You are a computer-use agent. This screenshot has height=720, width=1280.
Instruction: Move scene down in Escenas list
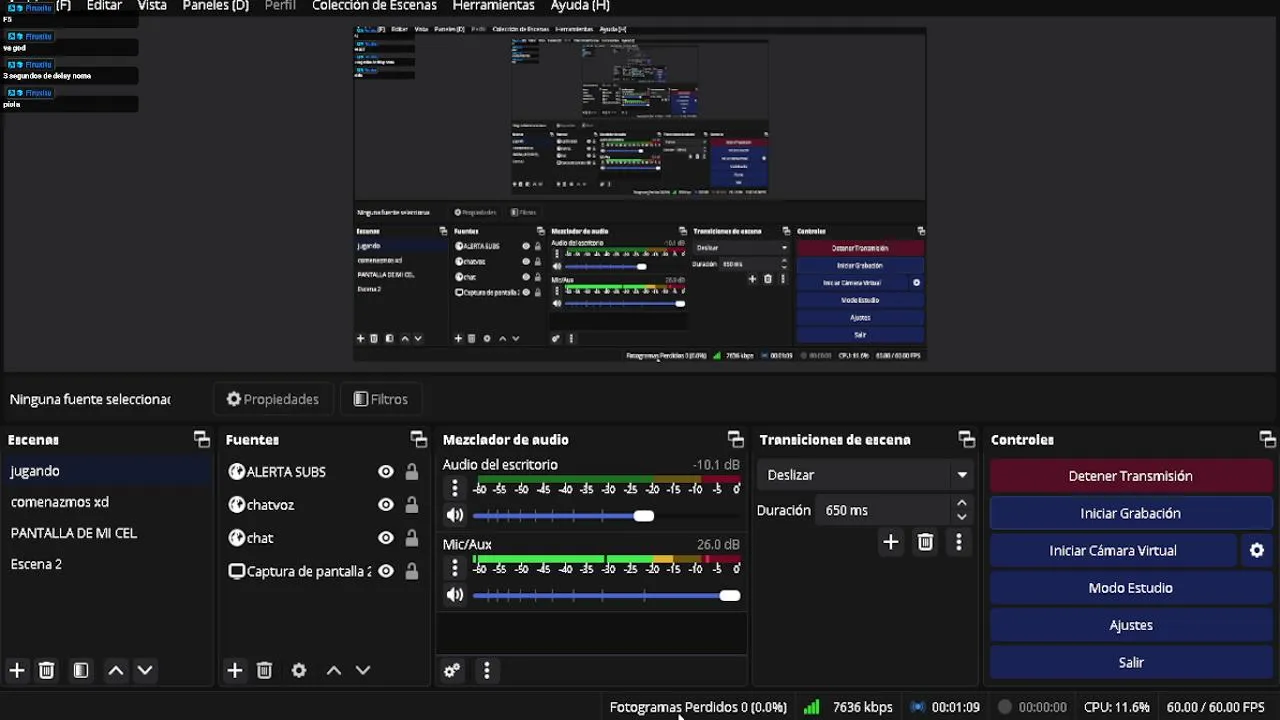coord(145,670)
